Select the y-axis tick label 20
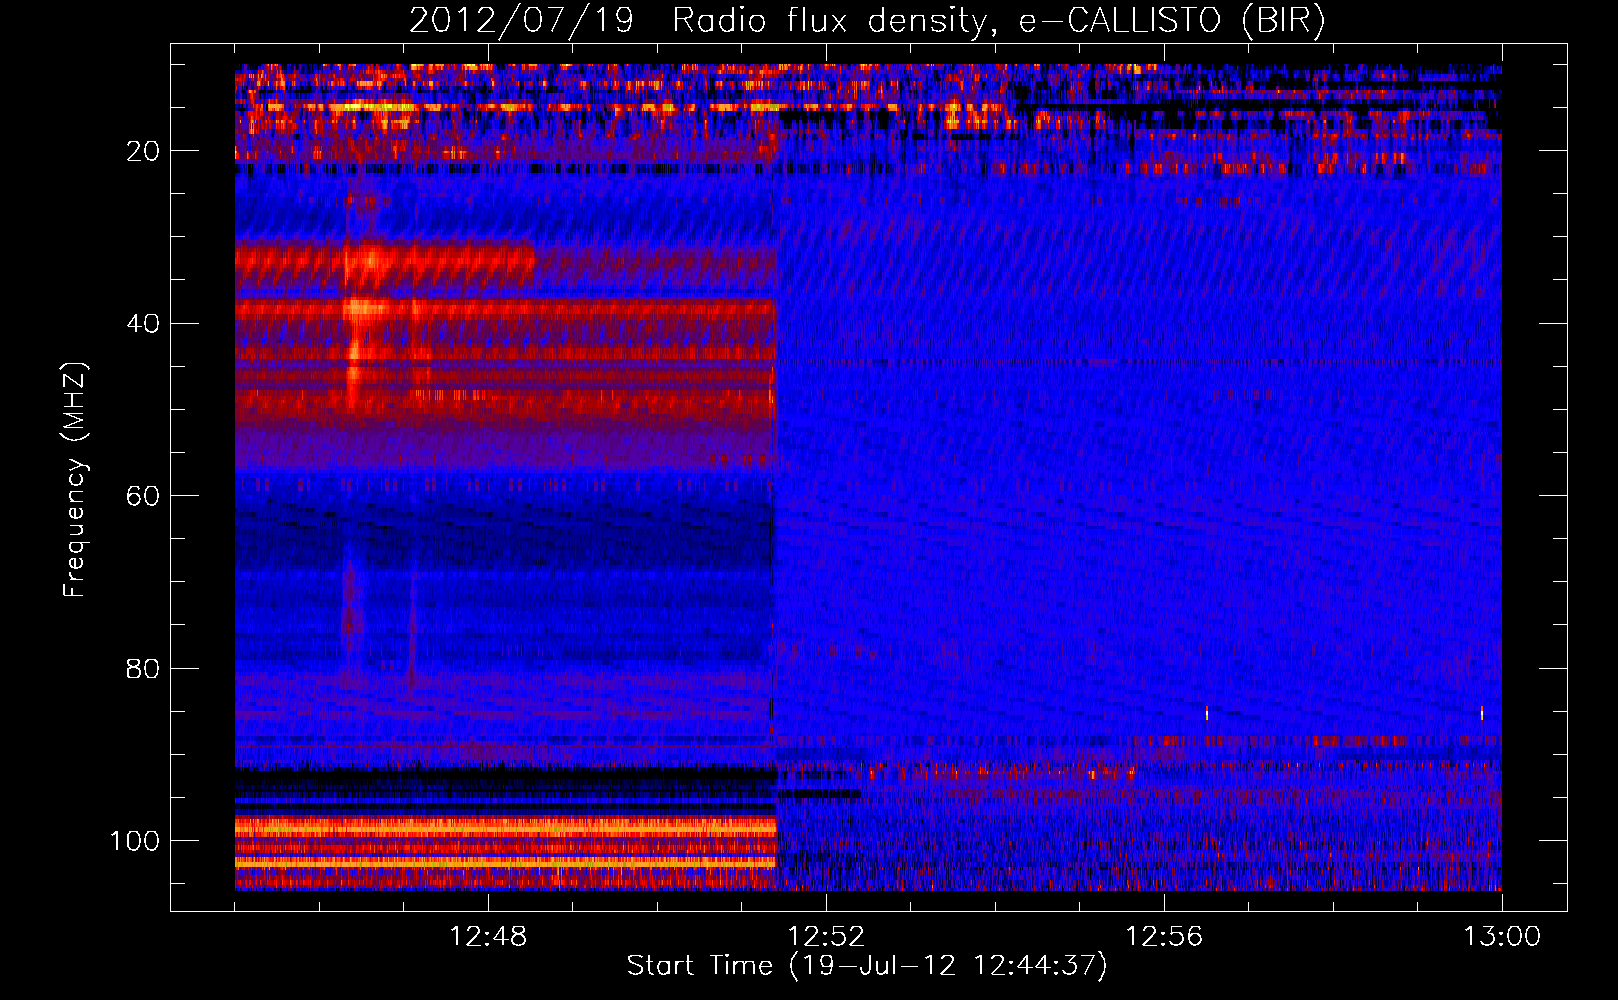Image resolution: width=1618 pixels, height=1000 pixels. point(144,151)
